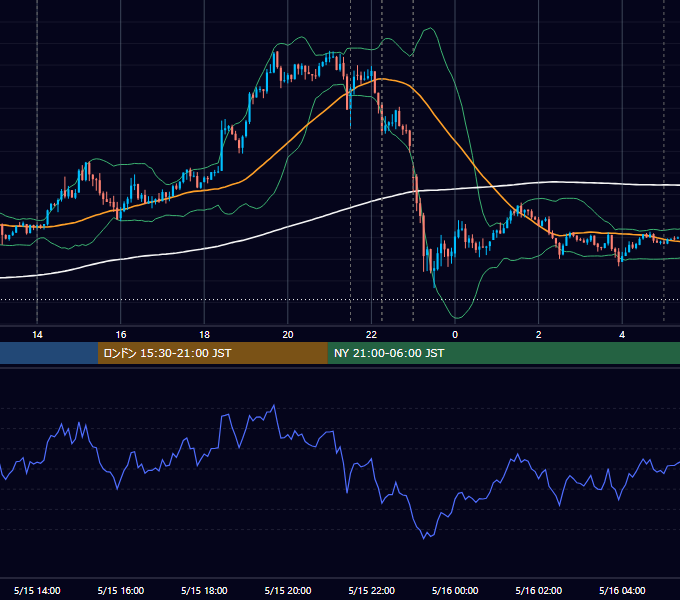The height and width of the screenshot is (600, 680).
Task: Click the ロンドン 15:30-21:00 JST session bar
Action: click(x=212, y=353)
